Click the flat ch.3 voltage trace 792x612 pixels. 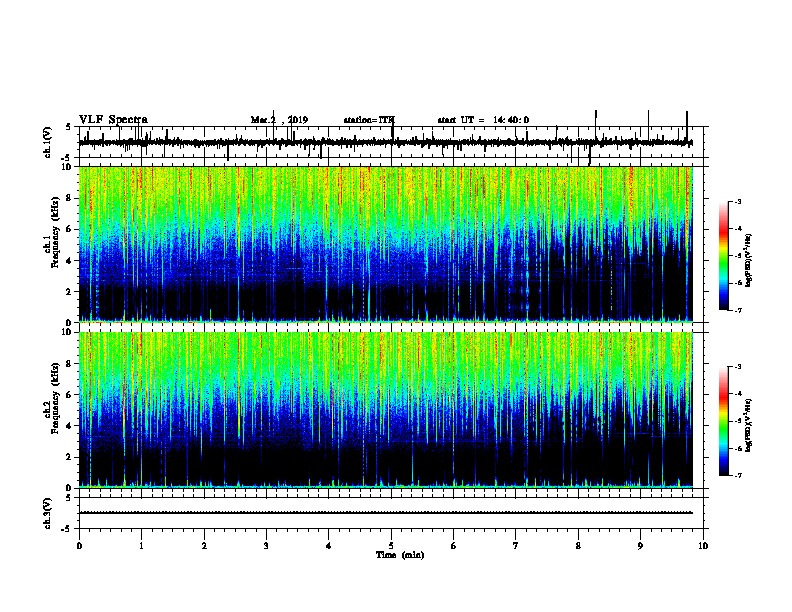[385, 513]
